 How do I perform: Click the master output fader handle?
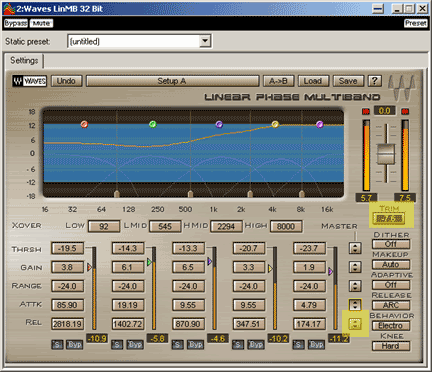pyautogui.click(x=386, y=154)
